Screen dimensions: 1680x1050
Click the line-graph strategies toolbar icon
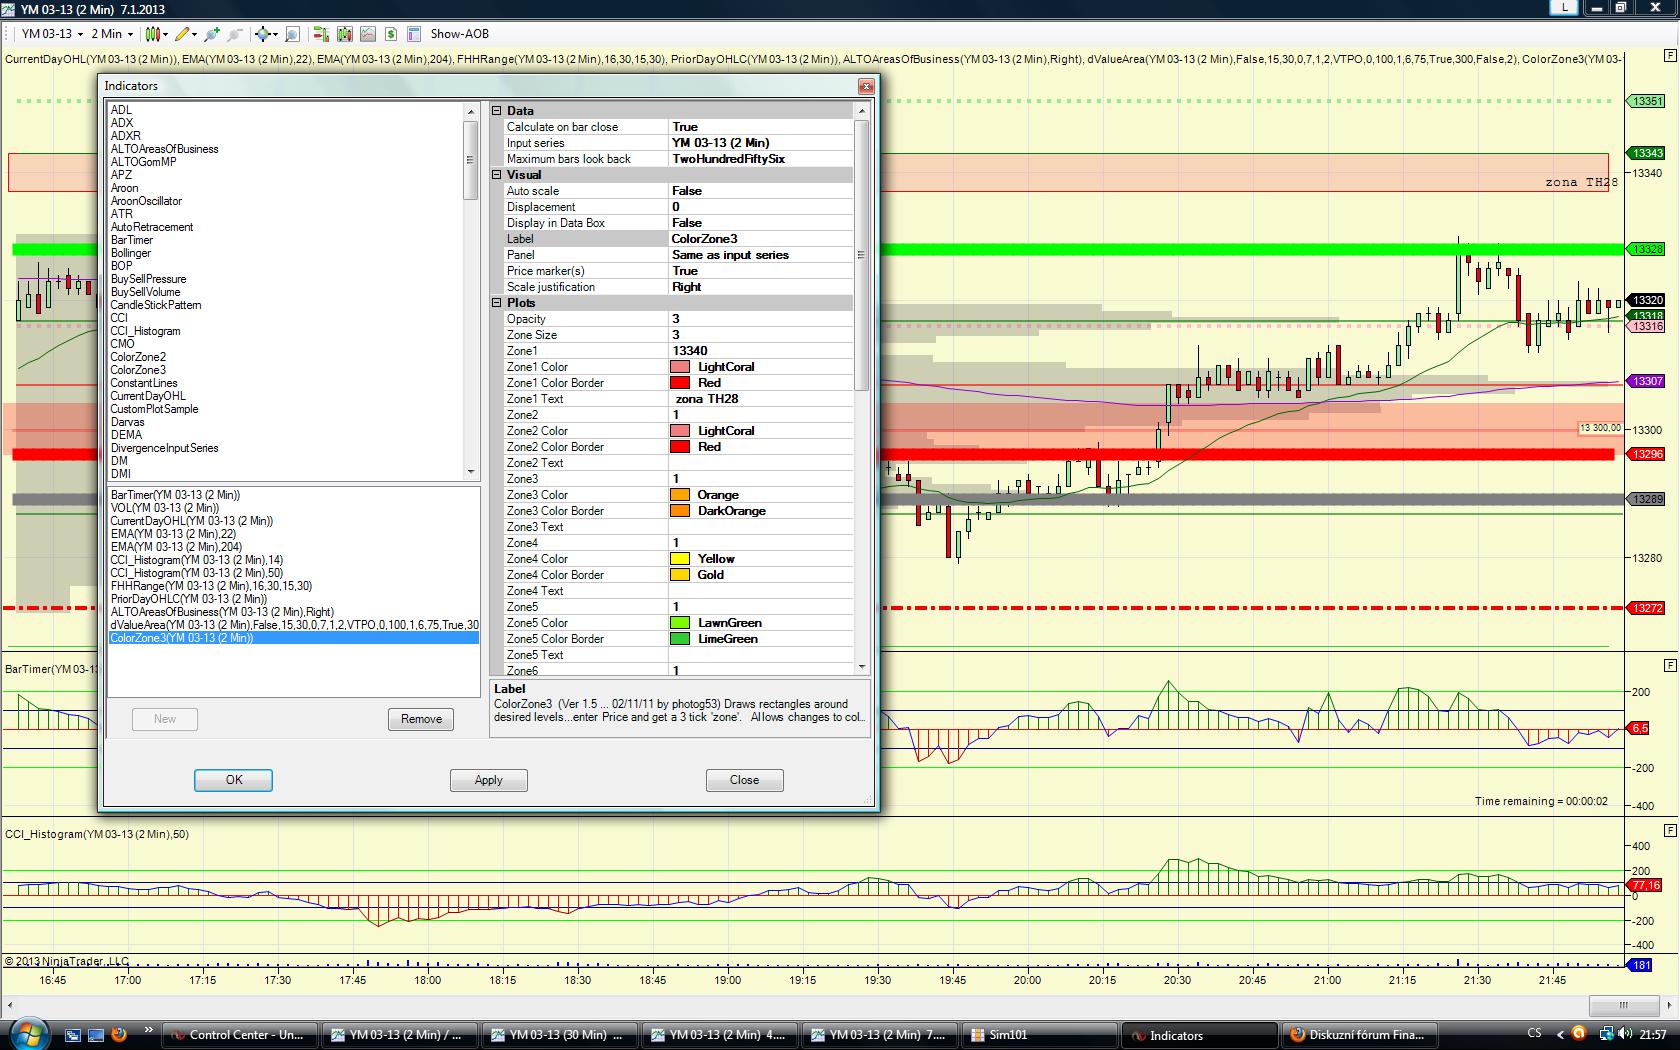click(x=368, y=34)
